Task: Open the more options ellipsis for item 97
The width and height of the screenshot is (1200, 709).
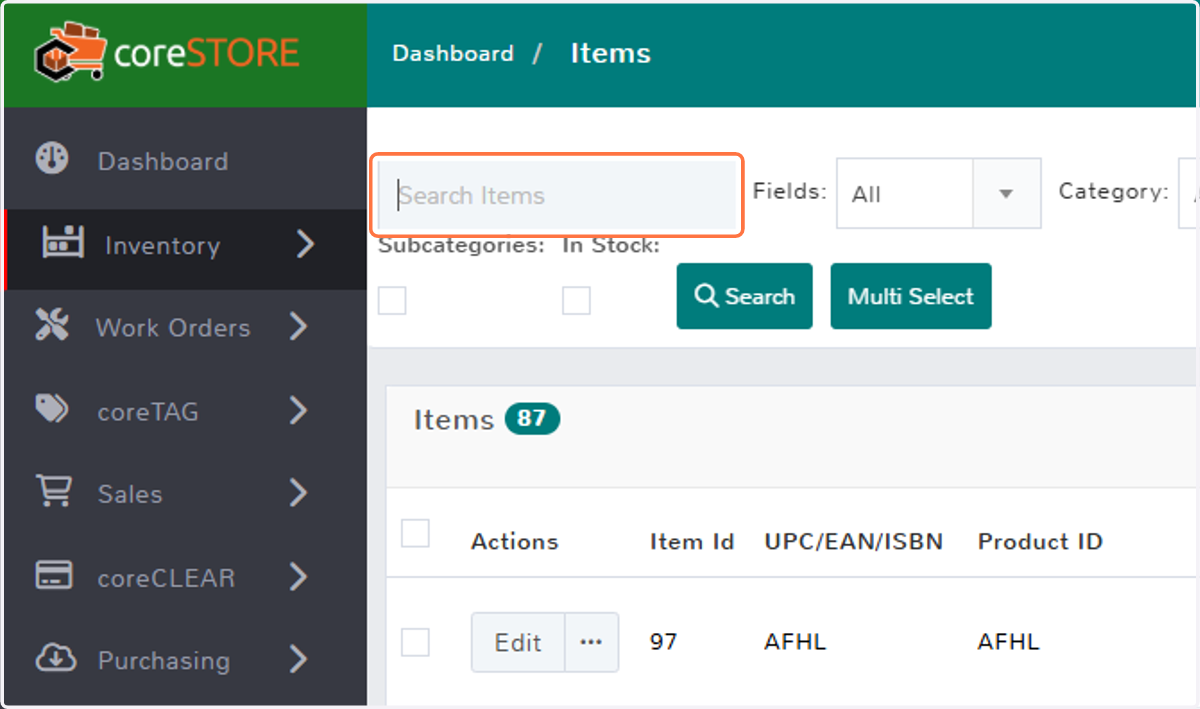Action: point(592,642)
